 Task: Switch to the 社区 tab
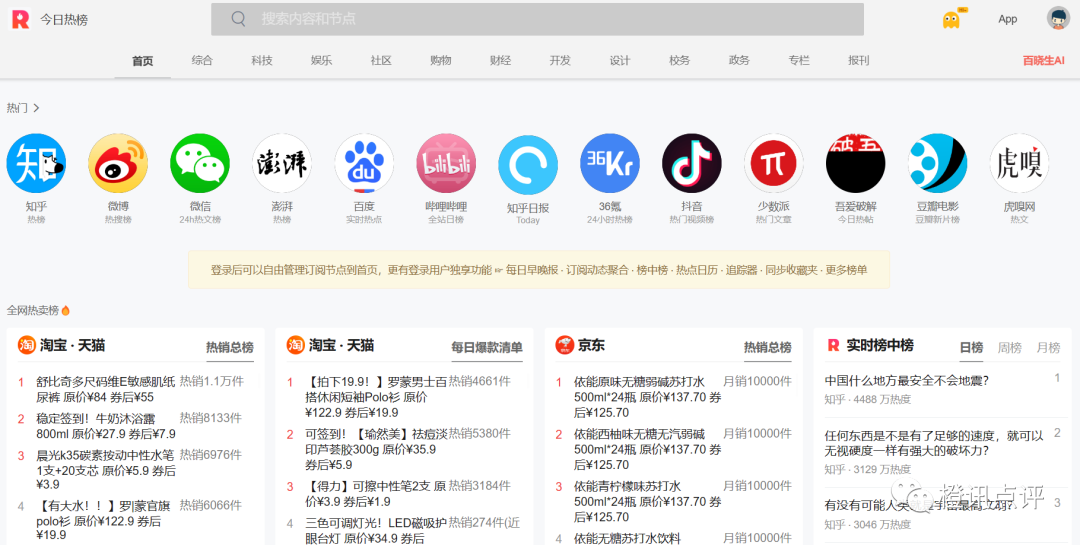[381, 61]
